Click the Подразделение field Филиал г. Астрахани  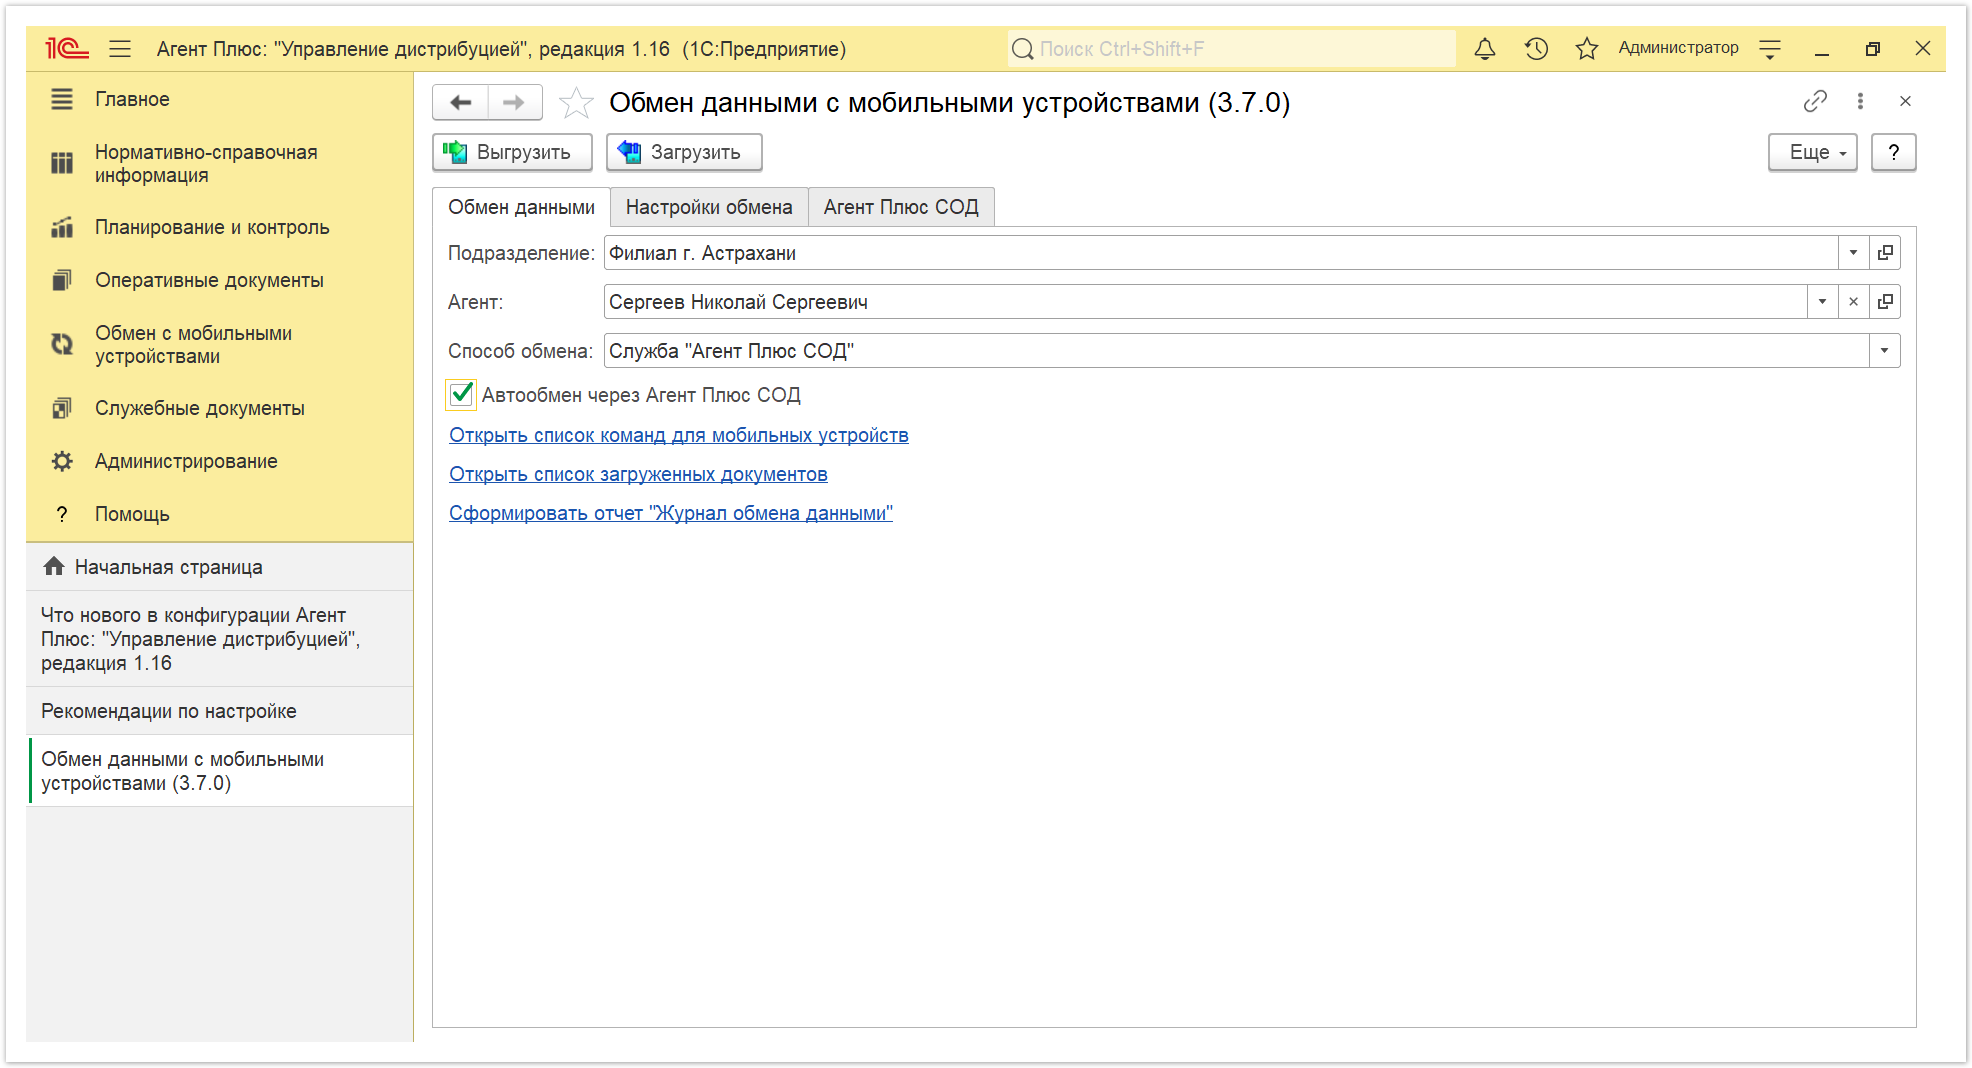point(1221,253)
